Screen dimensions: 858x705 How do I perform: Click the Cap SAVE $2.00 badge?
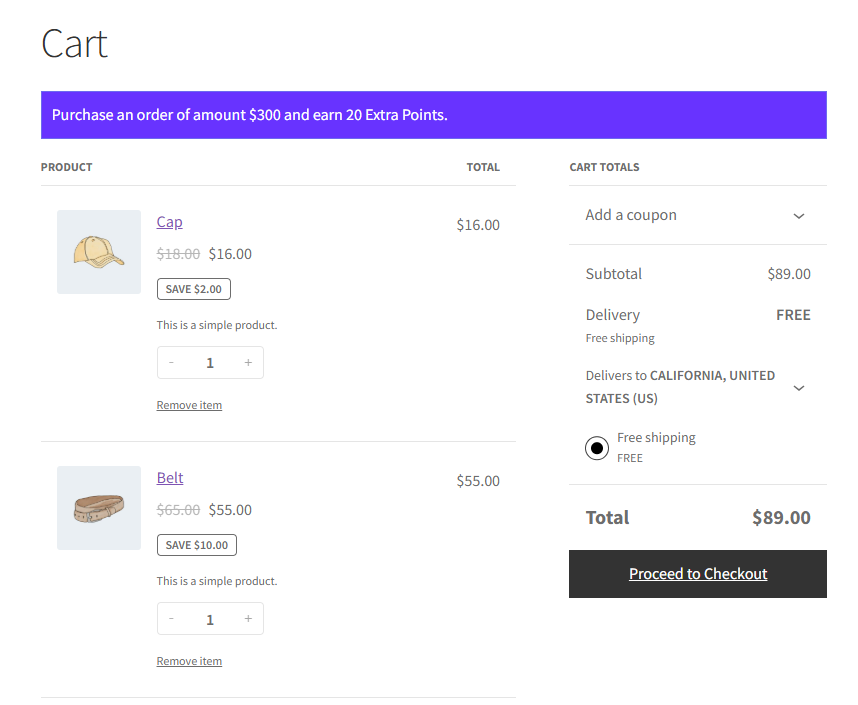[194, 289]
